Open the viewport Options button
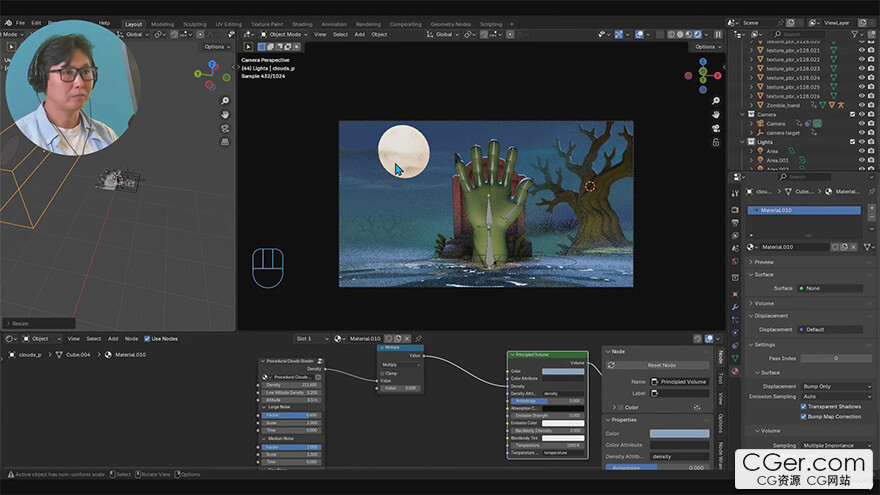Image resolution: width=880 pixels, height=495 pixels. 705,46
